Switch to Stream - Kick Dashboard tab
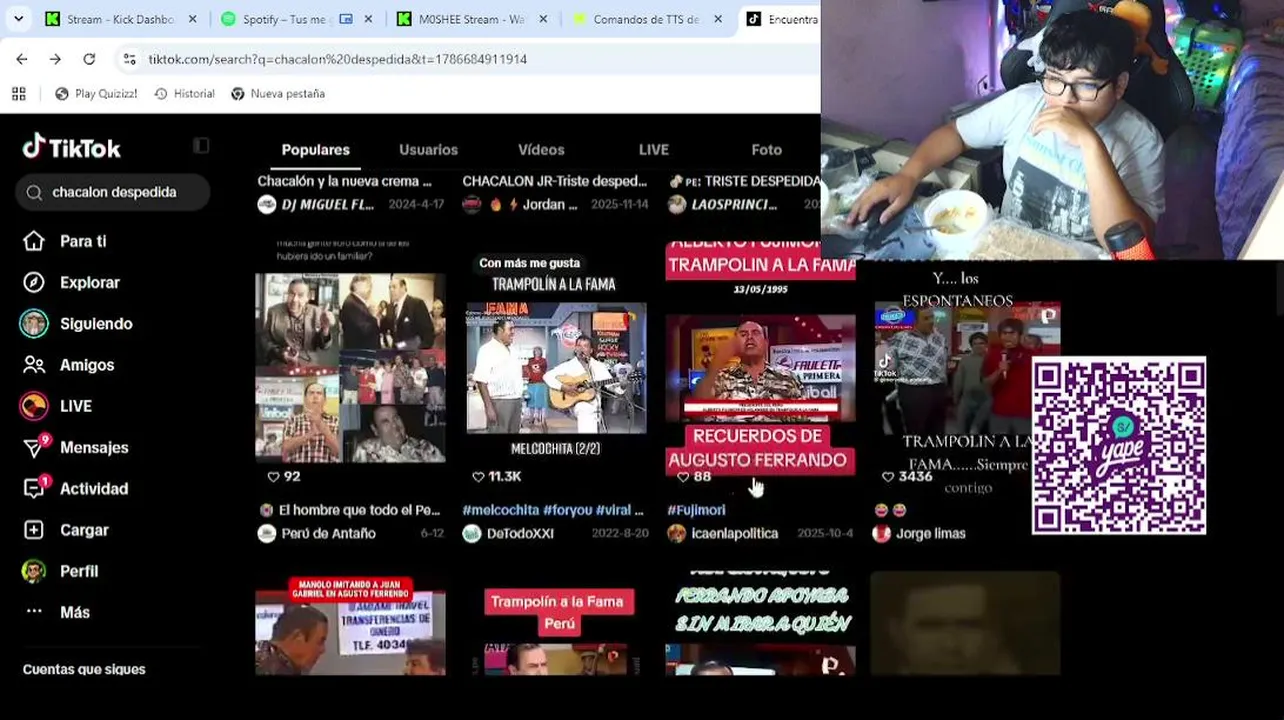Viewport: 1284px width, 720px height. point(121,19)
